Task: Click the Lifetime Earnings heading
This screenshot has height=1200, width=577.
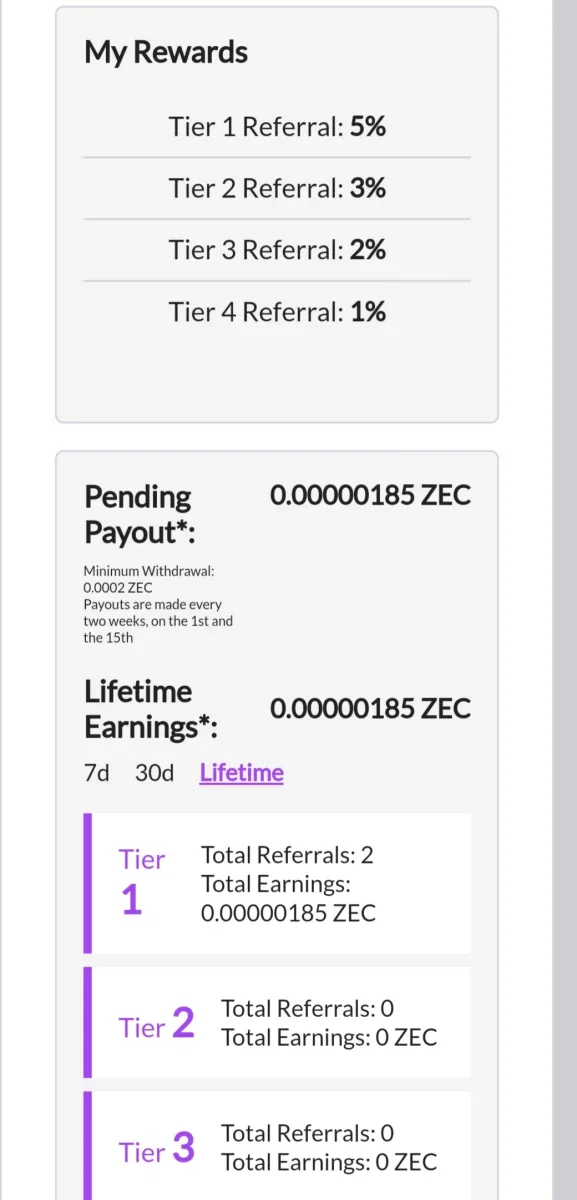Action: pos(151,709)
